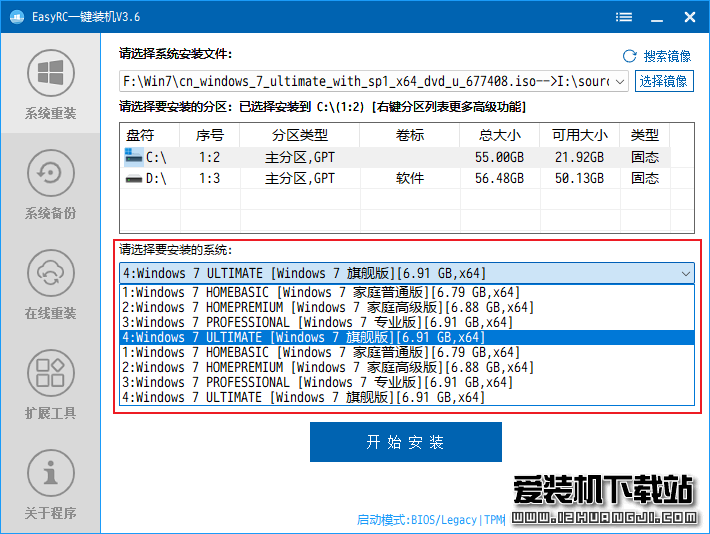Screen dimensions: 710x534
Task: Click the 开始安装 start install button
Action: [x=406, y=442]
